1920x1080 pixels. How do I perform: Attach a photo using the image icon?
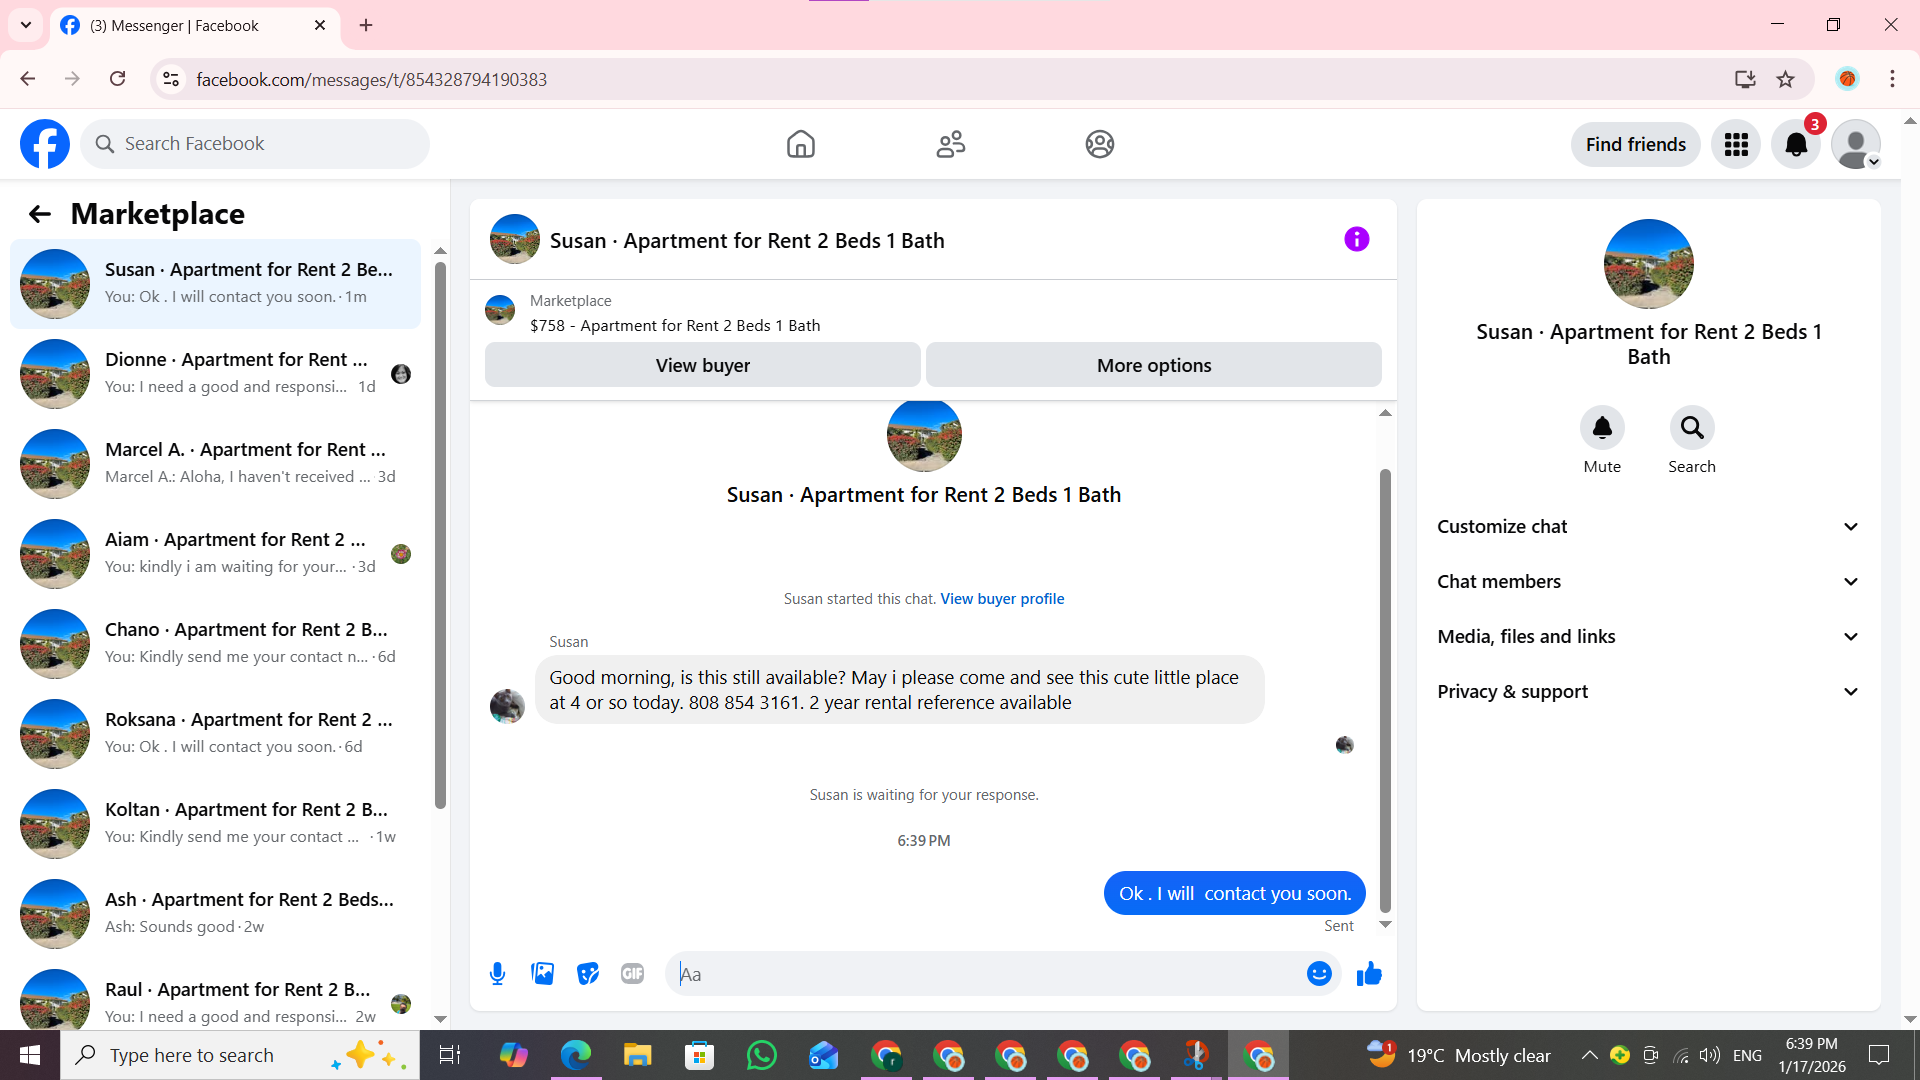coord(542,973)
